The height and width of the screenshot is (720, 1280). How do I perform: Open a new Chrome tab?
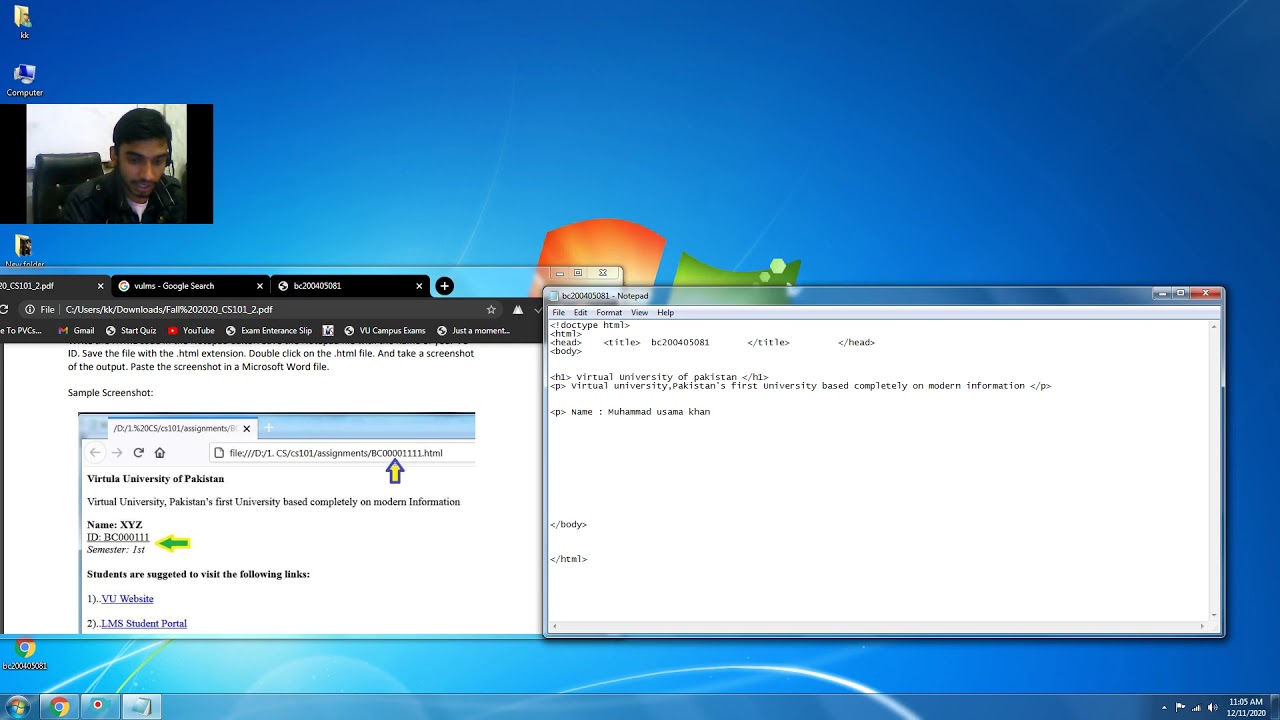pos(445,286)
